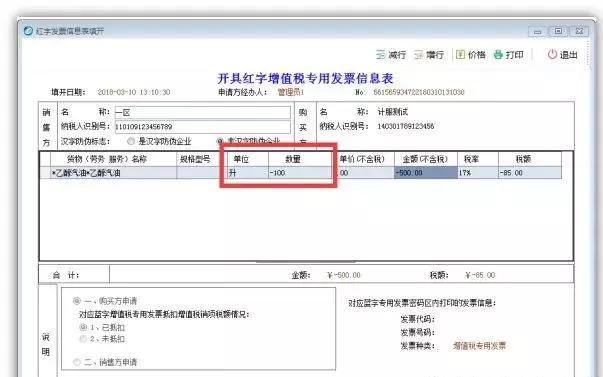Maximize the 红字发票信息表填开 window
The image size is (603, 377).
(x=558, y=31)
